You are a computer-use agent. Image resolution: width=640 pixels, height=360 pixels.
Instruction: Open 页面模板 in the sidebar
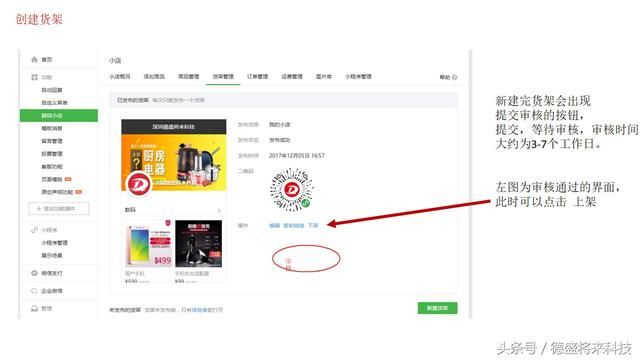tap(52, 179)
